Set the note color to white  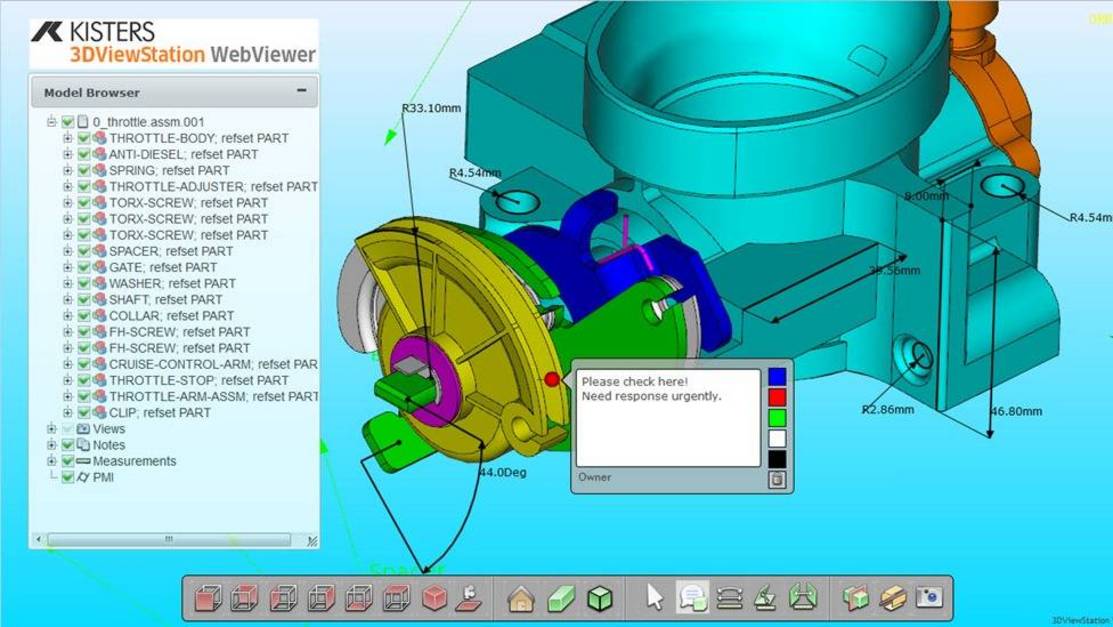point(777,438)
